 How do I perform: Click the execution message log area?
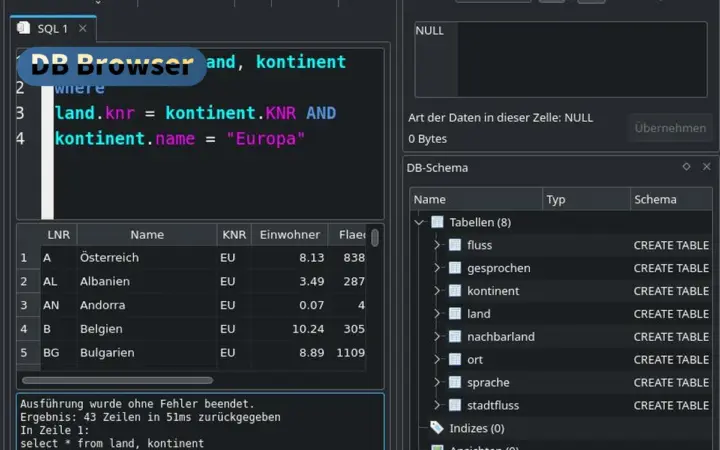(201, 422)
